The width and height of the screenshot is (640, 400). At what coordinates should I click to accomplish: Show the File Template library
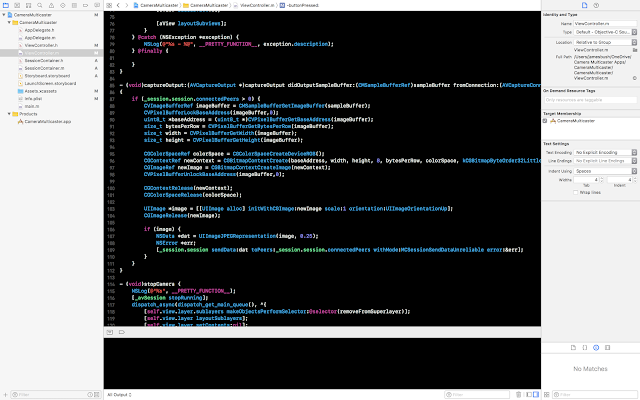point(573,348)
